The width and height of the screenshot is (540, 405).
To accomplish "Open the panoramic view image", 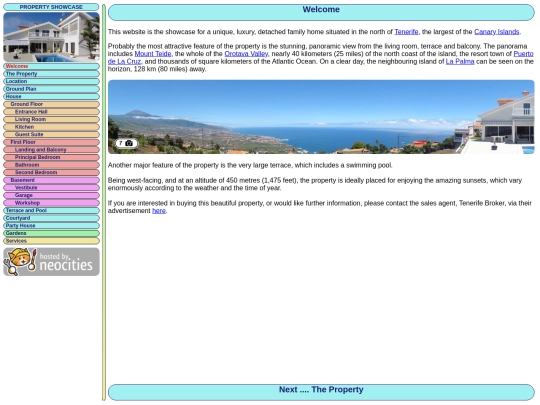I will point(321,117).
